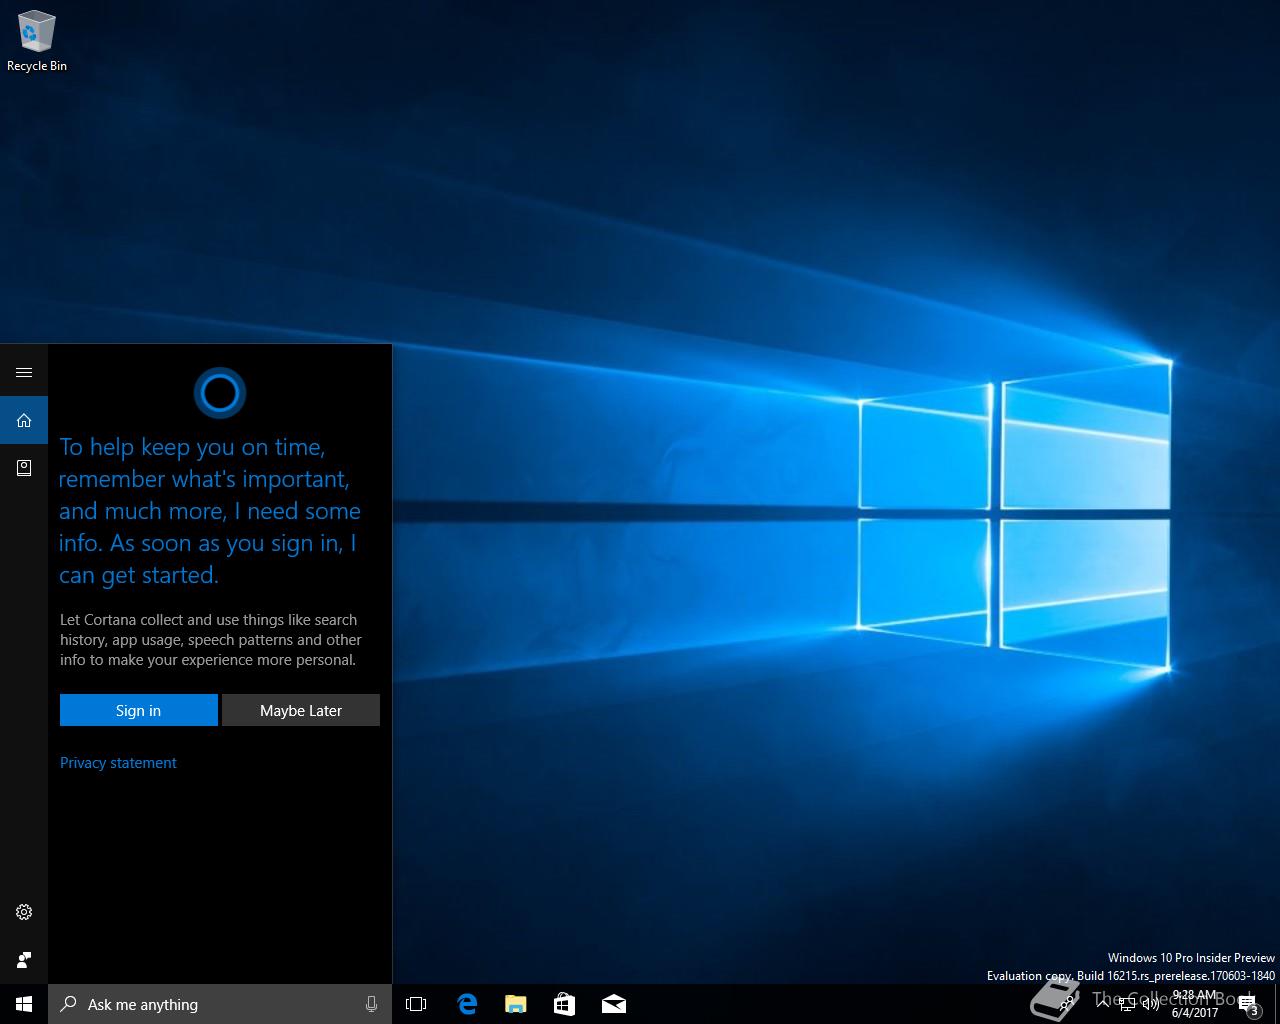Open the Mail app from taskbar
This screenshot has height=1024, width=1280.
click(x=614, y=1004)
